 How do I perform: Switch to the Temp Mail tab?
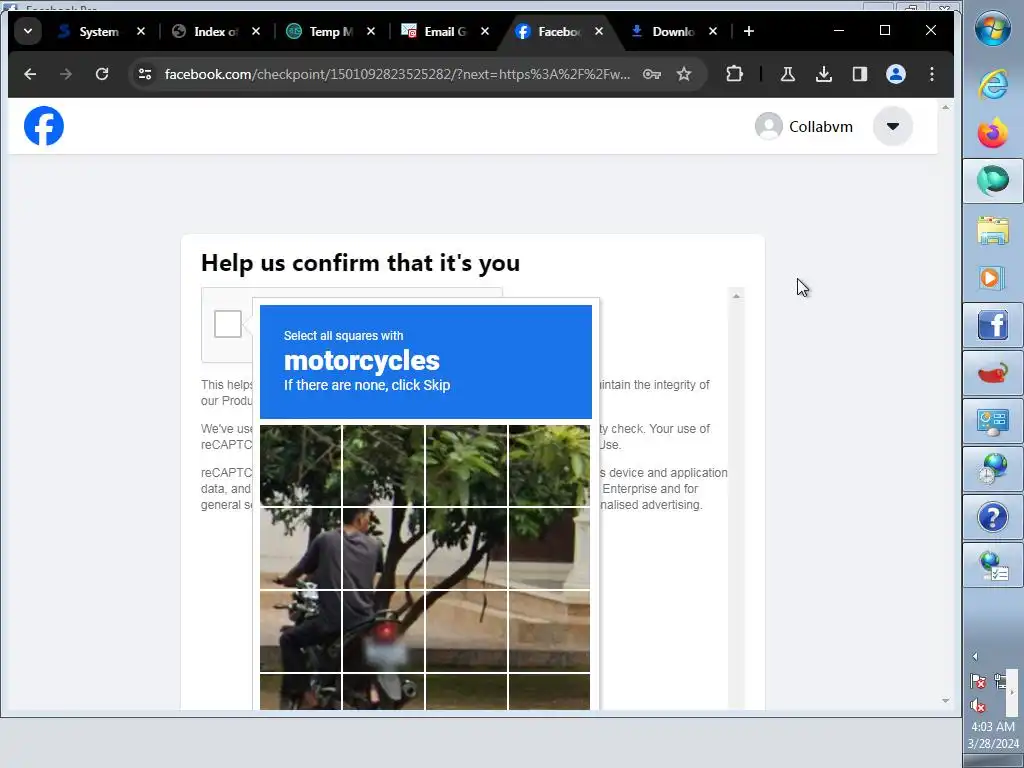point(330,31)
